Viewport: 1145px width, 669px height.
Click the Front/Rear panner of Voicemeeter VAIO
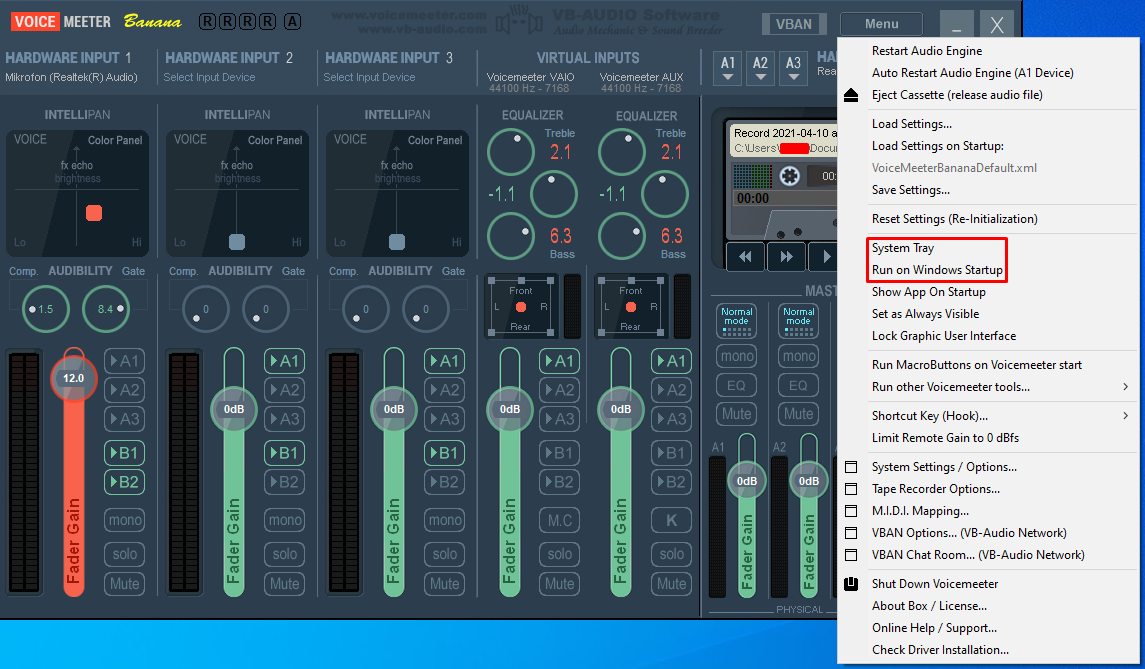(521, 307)
